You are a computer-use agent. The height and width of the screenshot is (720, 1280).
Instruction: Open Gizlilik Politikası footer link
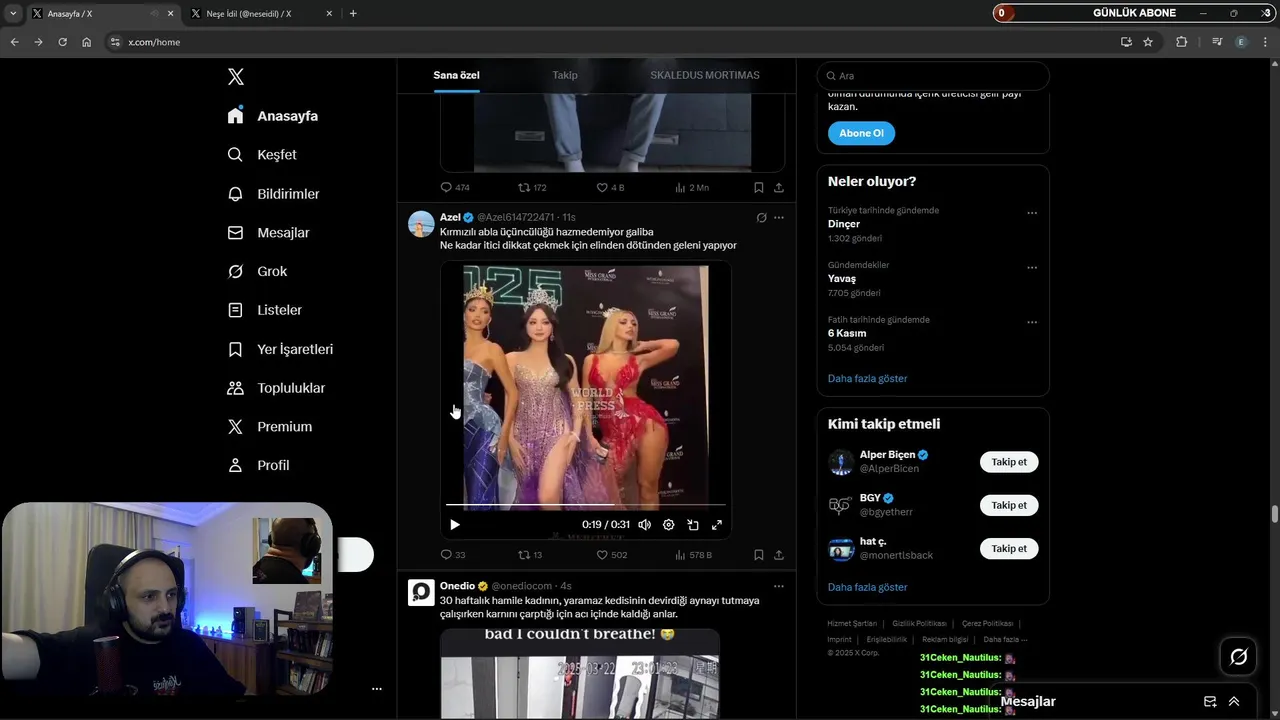point(919,623)
